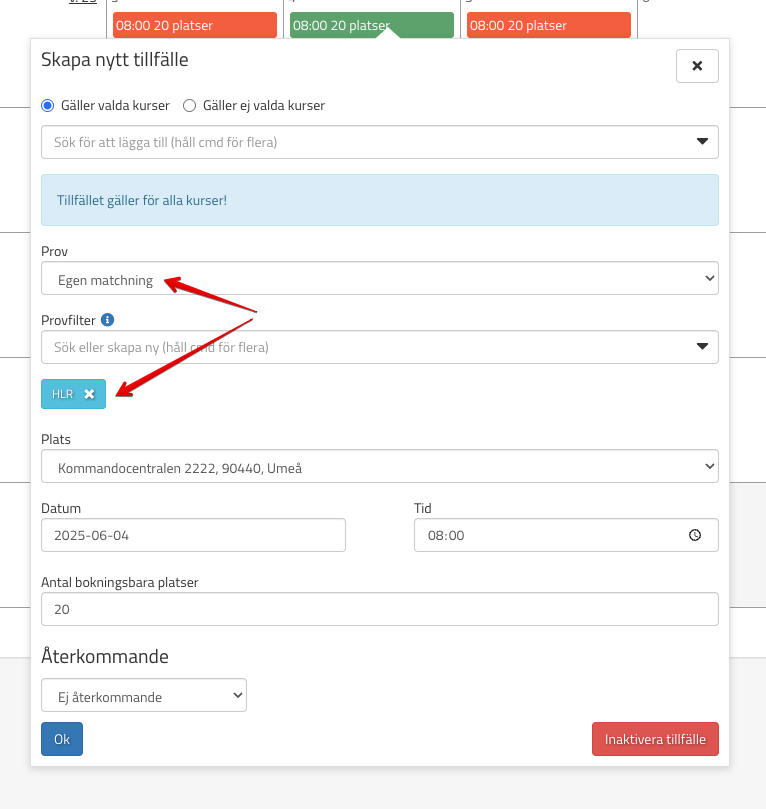766x809 pixels.
Task: Click the Provfilter search input
Action: 360,347
